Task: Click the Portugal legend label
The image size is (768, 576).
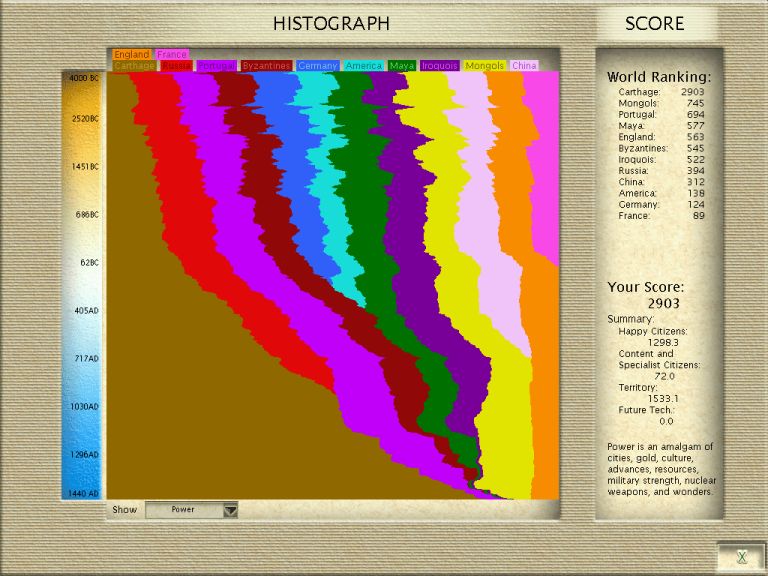Action: 217,66
